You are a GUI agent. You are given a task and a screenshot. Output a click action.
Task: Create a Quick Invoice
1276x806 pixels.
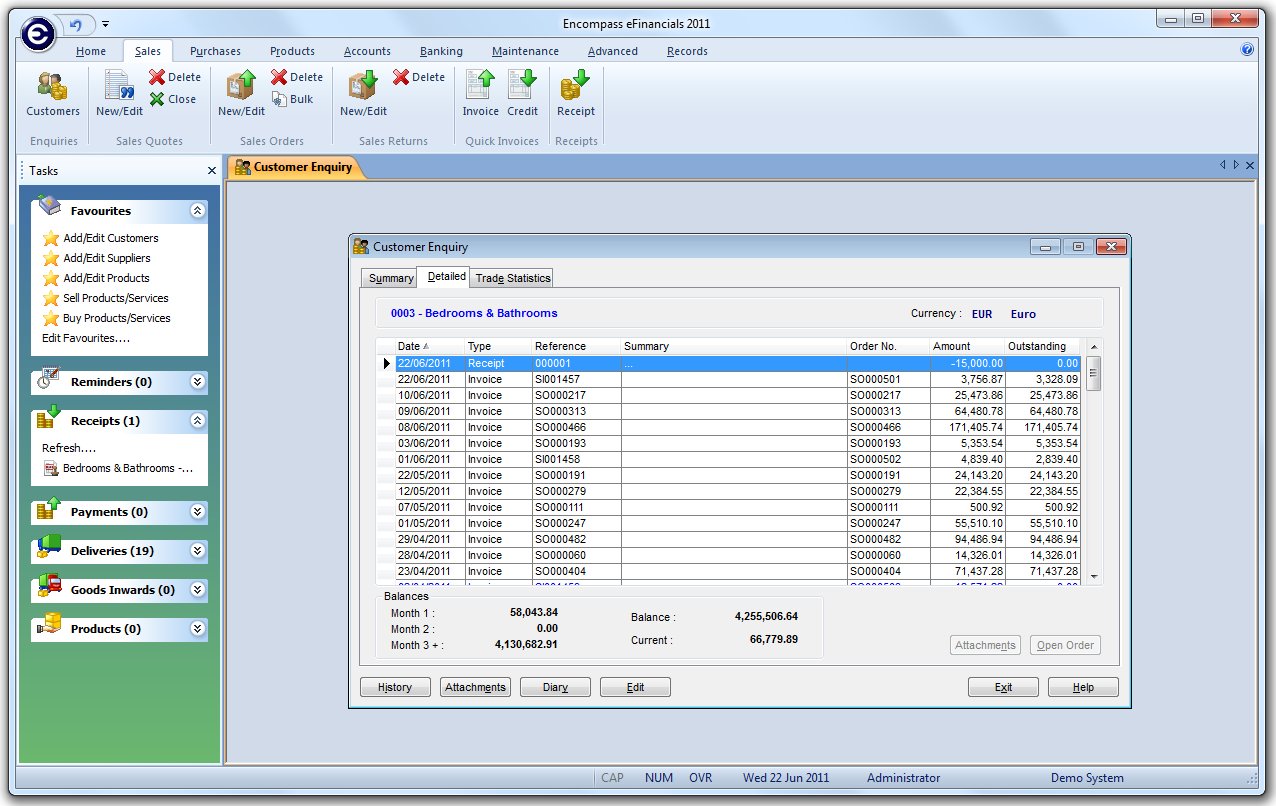(480, 94)
